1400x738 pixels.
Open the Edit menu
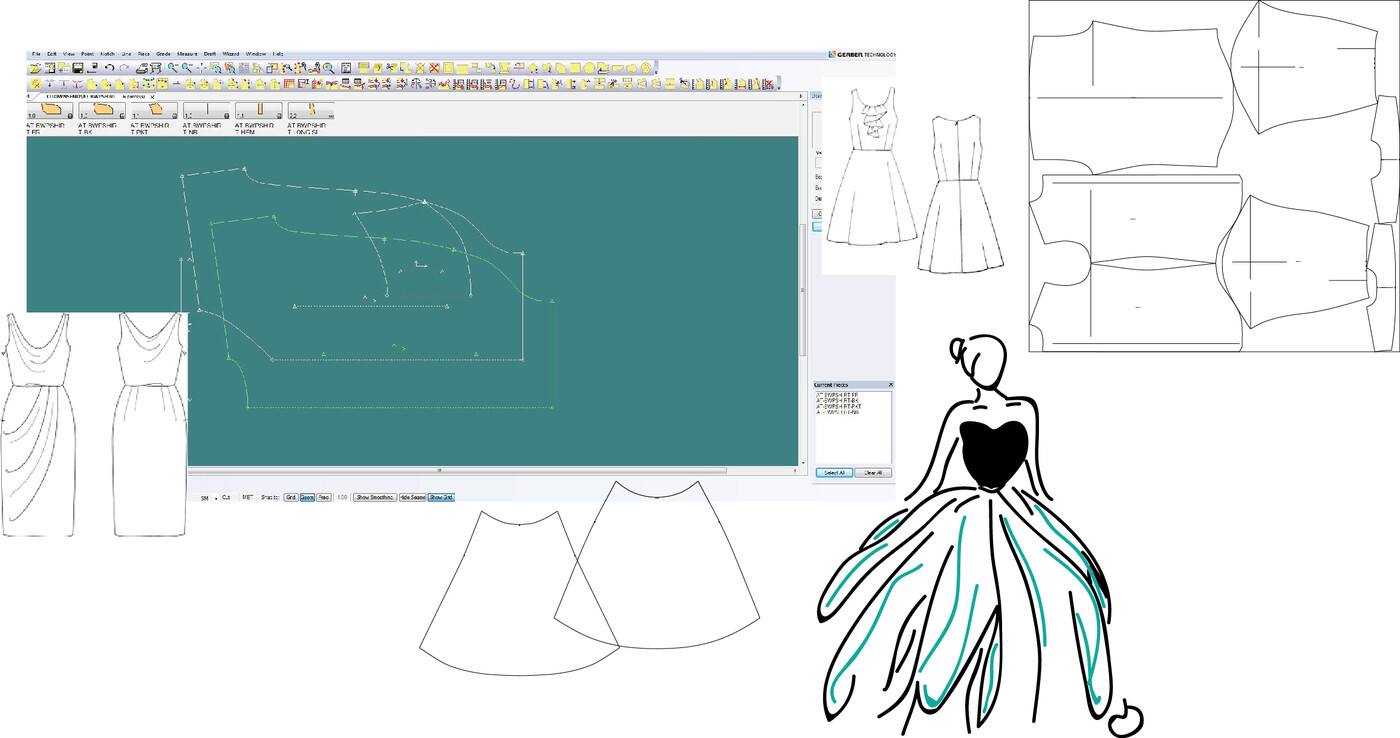click(51, 54)
